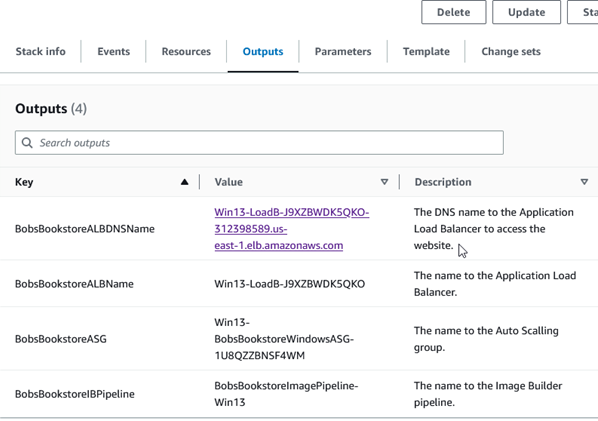Sort by Key column ascending arrow
Screen dimensions: 598x421
coord(185,182)
